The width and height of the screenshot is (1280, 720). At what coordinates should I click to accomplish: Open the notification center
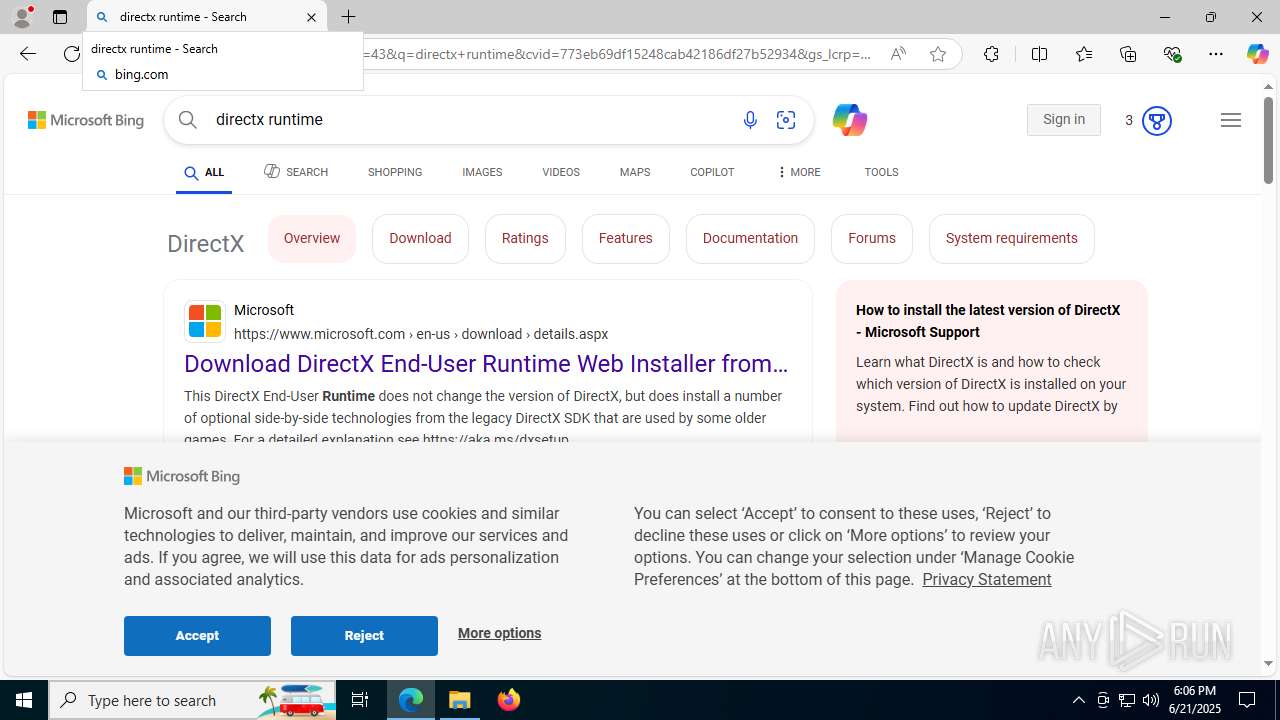click(x=1247, y=700)
